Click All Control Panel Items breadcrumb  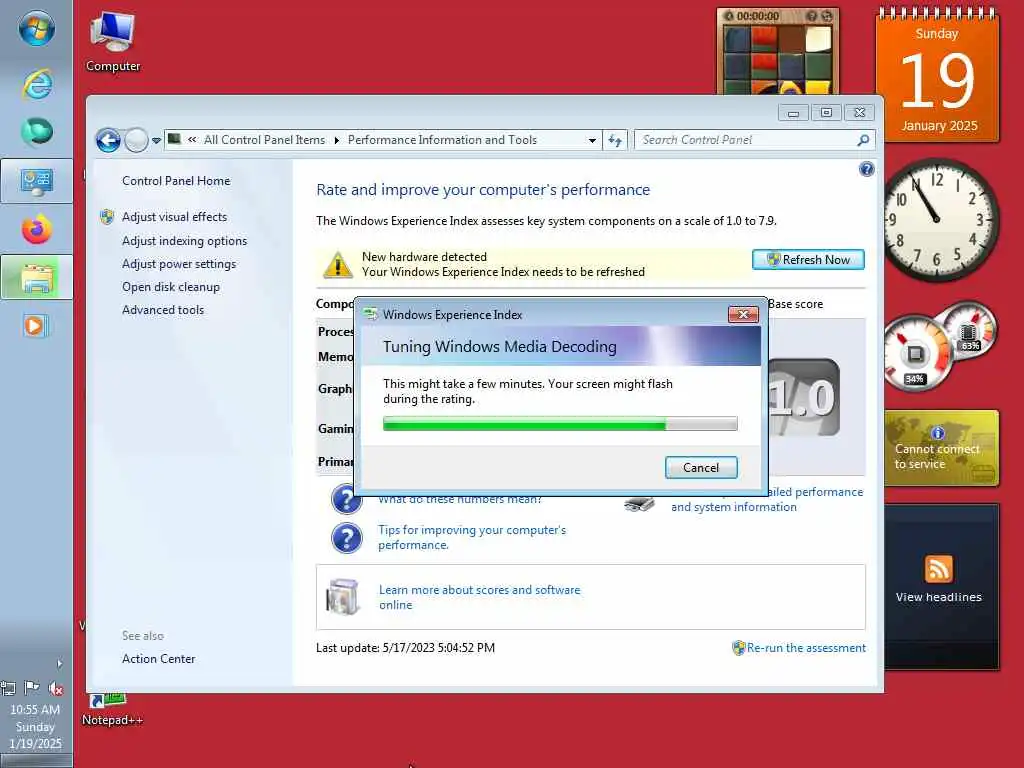(x=264, y=140)
